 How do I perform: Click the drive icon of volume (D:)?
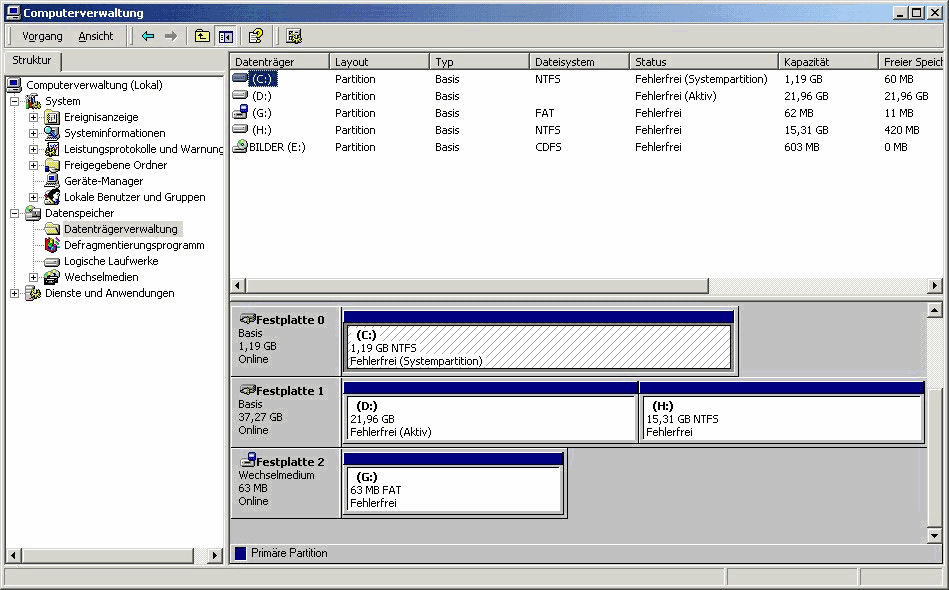240,95
